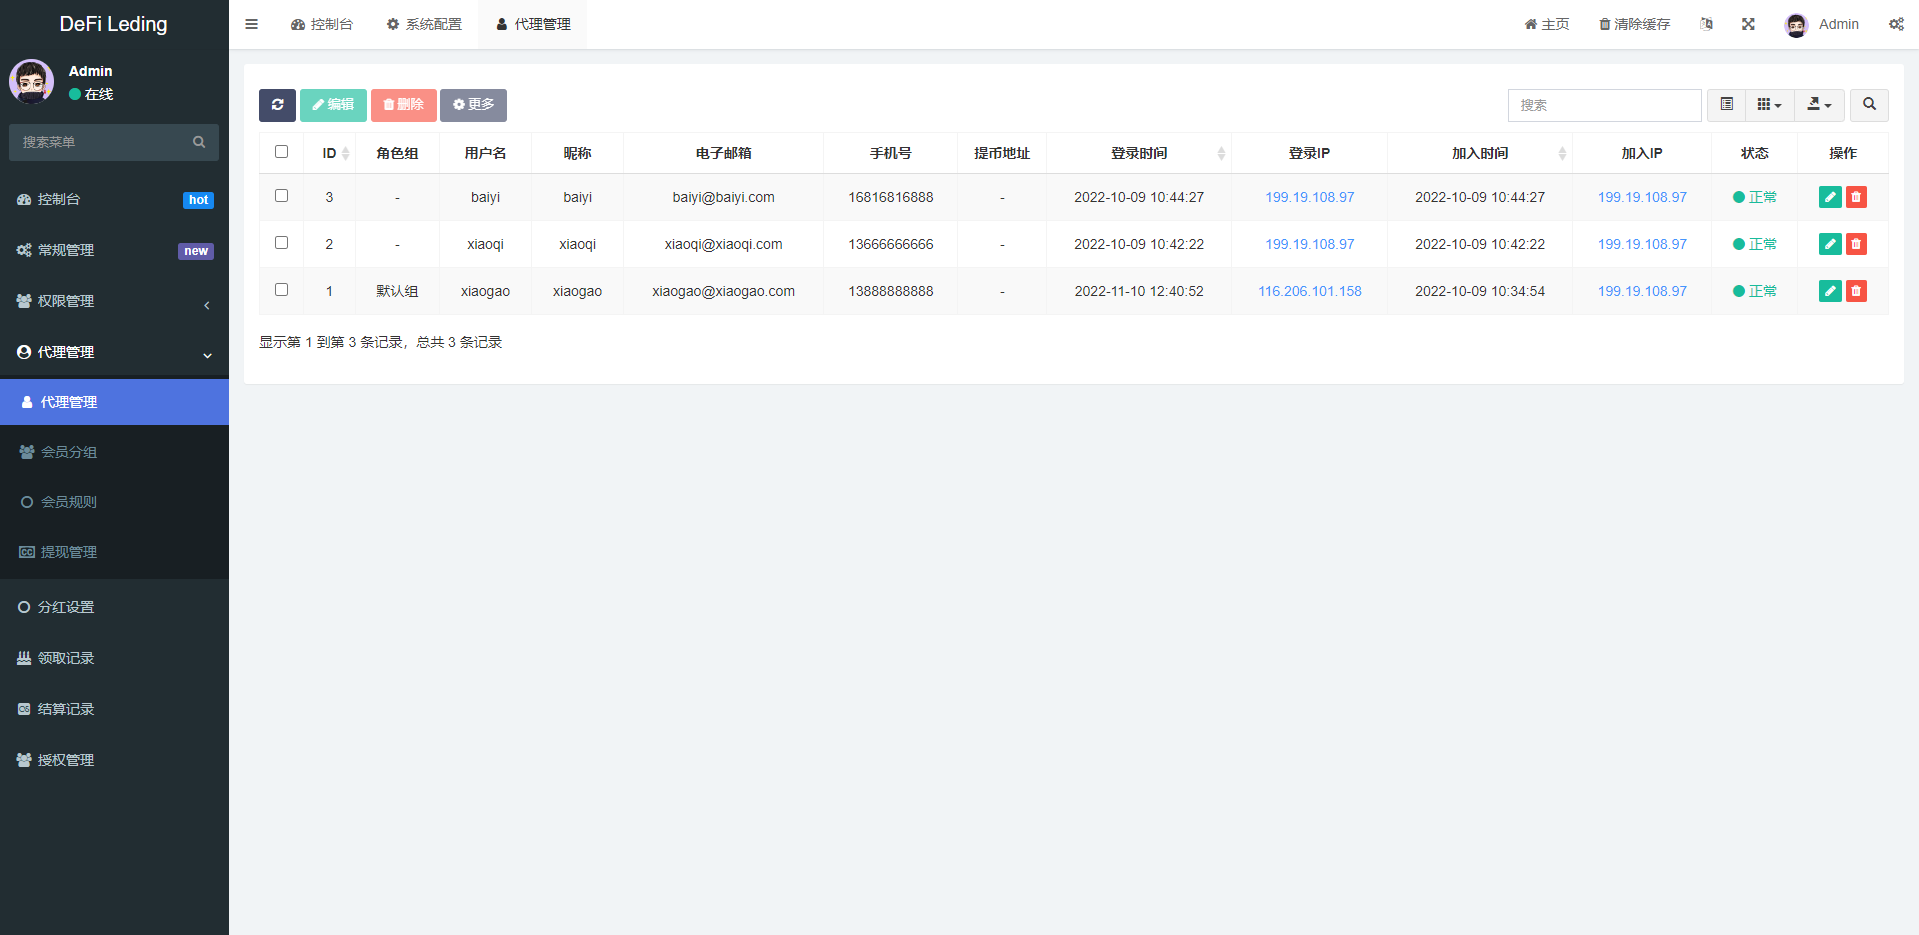Click the green 正常 status indicator for xiaoqi
Image resolution: width=1919 pixels, height=935 pixels.
(1755, 243)
